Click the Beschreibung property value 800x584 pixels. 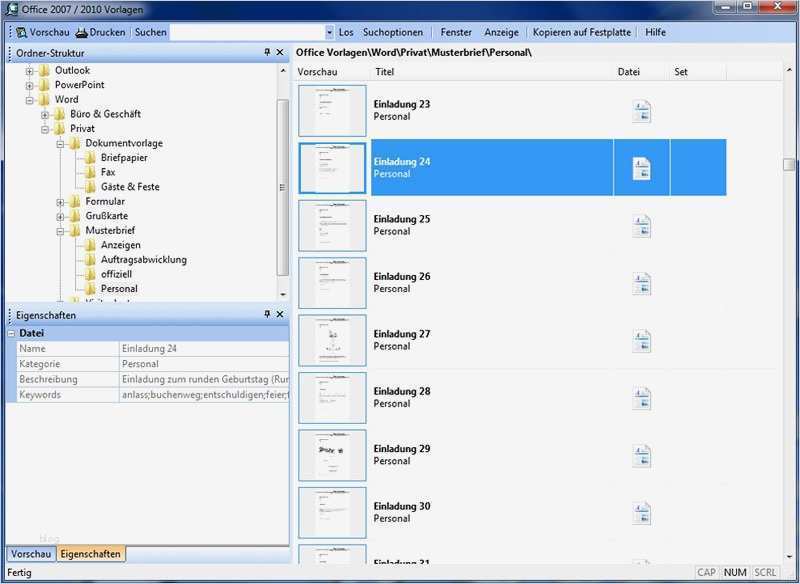[x=204, y=379]
